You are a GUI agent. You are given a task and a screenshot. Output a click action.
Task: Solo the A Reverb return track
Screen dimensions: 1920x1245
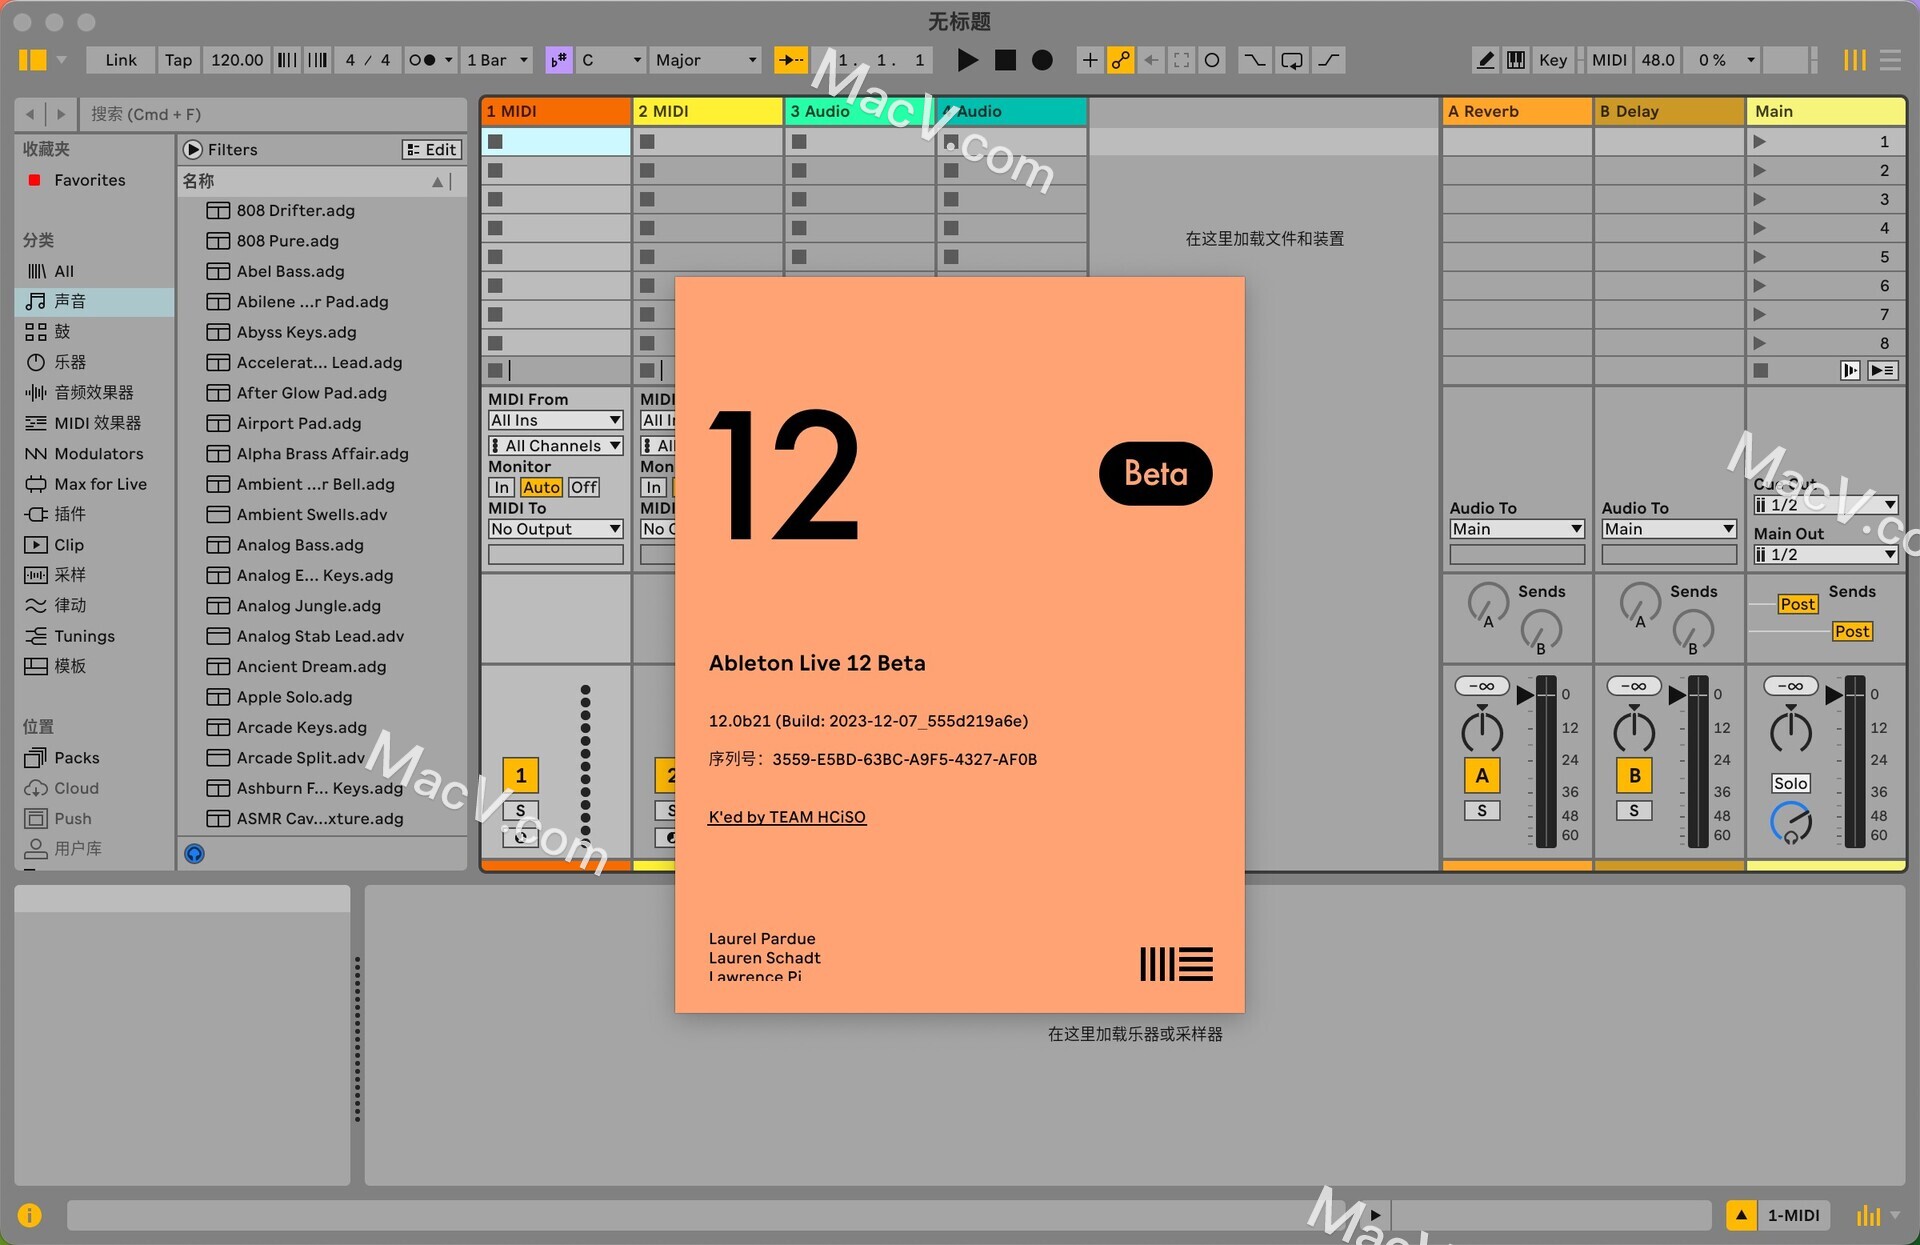[x=1482, y=811]
